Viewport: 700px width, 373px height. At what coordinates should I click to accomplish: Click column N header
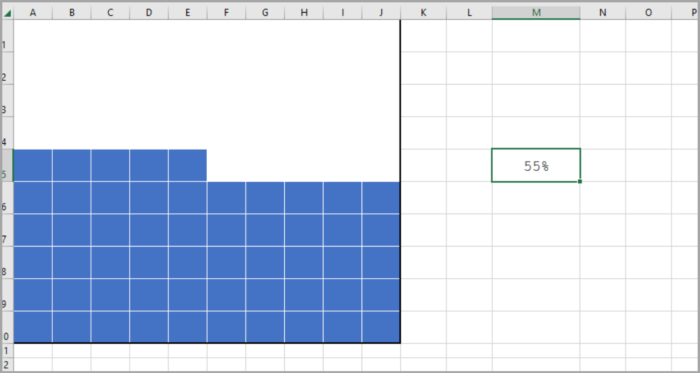pos(603,13)
